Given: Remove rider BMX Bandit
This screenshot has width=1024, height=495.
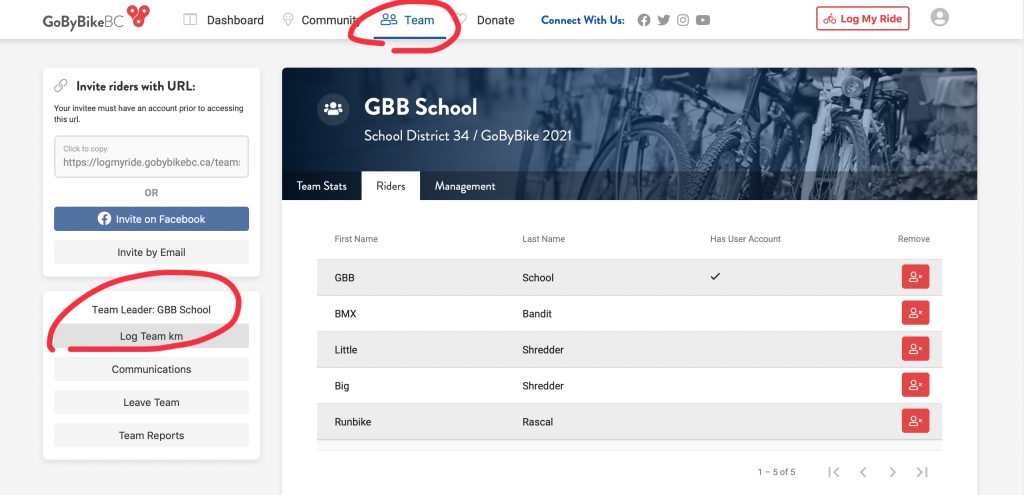Looking at the screenshot, I should [x=916, y=313].
